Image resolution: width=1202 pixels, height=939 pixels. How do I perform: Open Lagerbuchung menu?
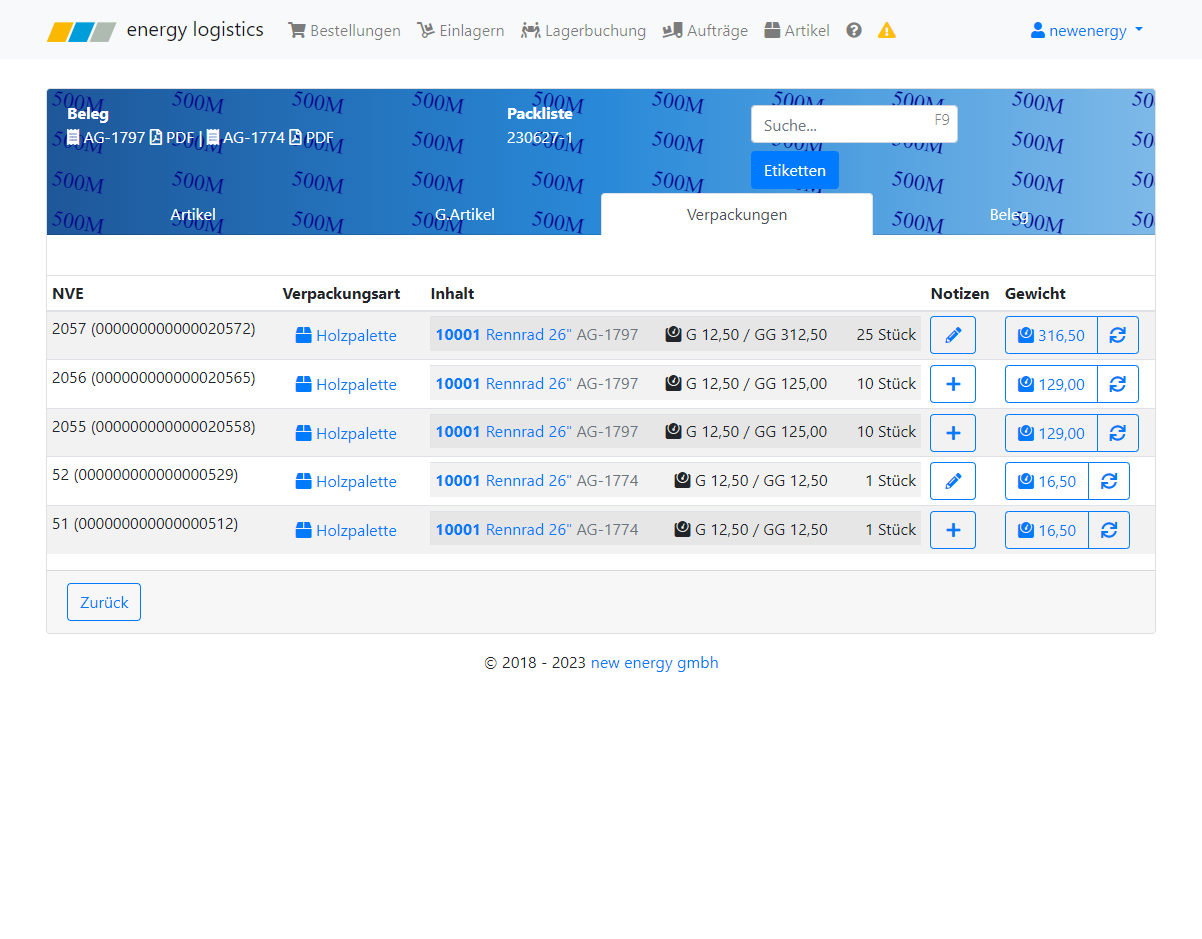583,30
